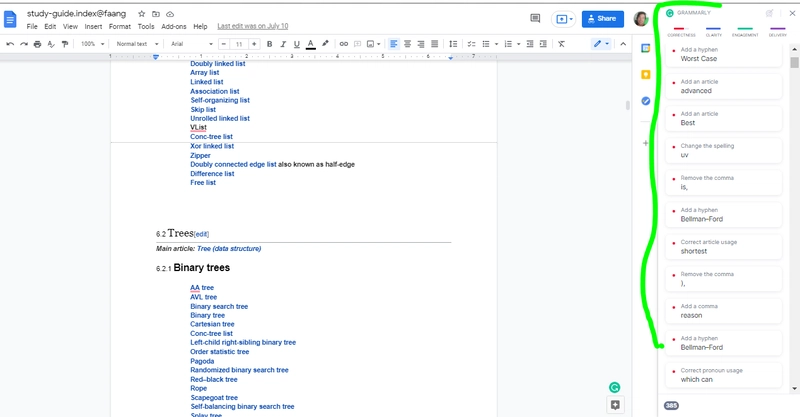Open the View menu
Image resolution: width=800 pixels, height=417 pixels.
coord(70,27)
